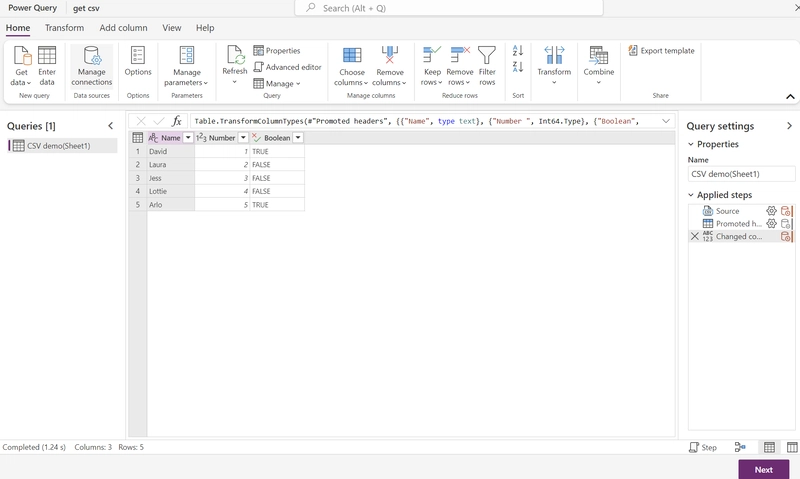The height and width of the screenshot is (479, 800).
Task: Open Manage connections
Action: tap(91, 66)
